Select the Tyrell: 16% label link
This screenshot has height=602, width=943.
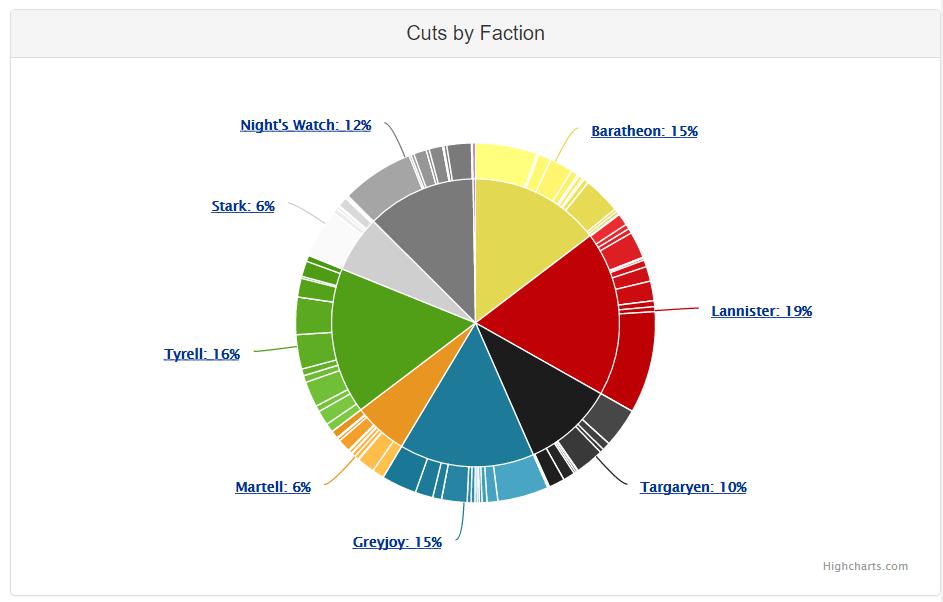(202, 354)
